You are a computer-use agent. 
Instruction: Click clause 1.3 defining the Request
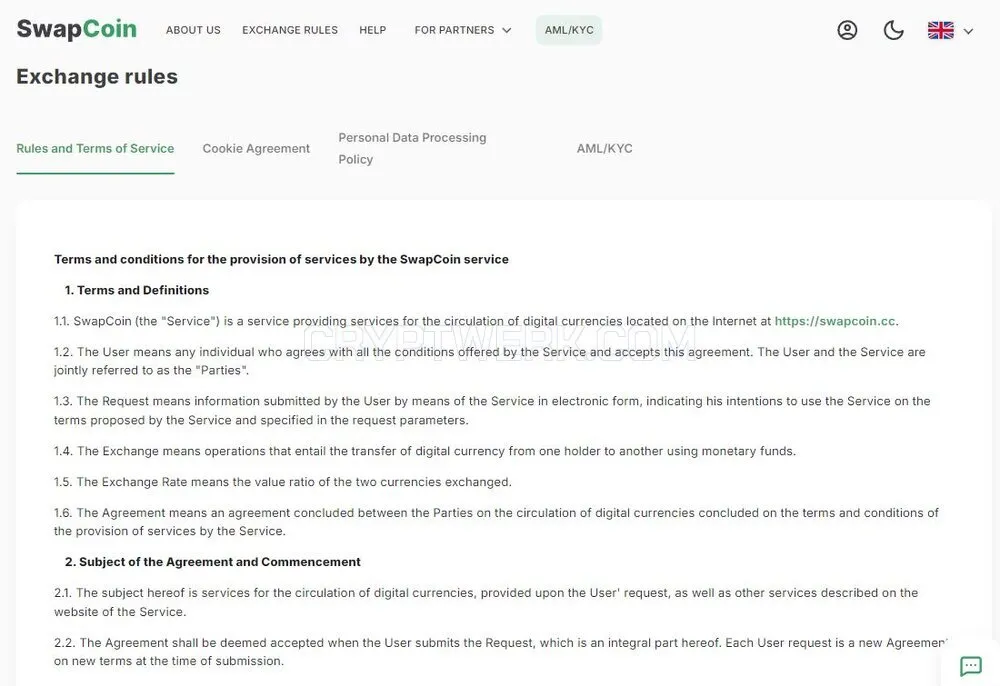coord(492,411)
